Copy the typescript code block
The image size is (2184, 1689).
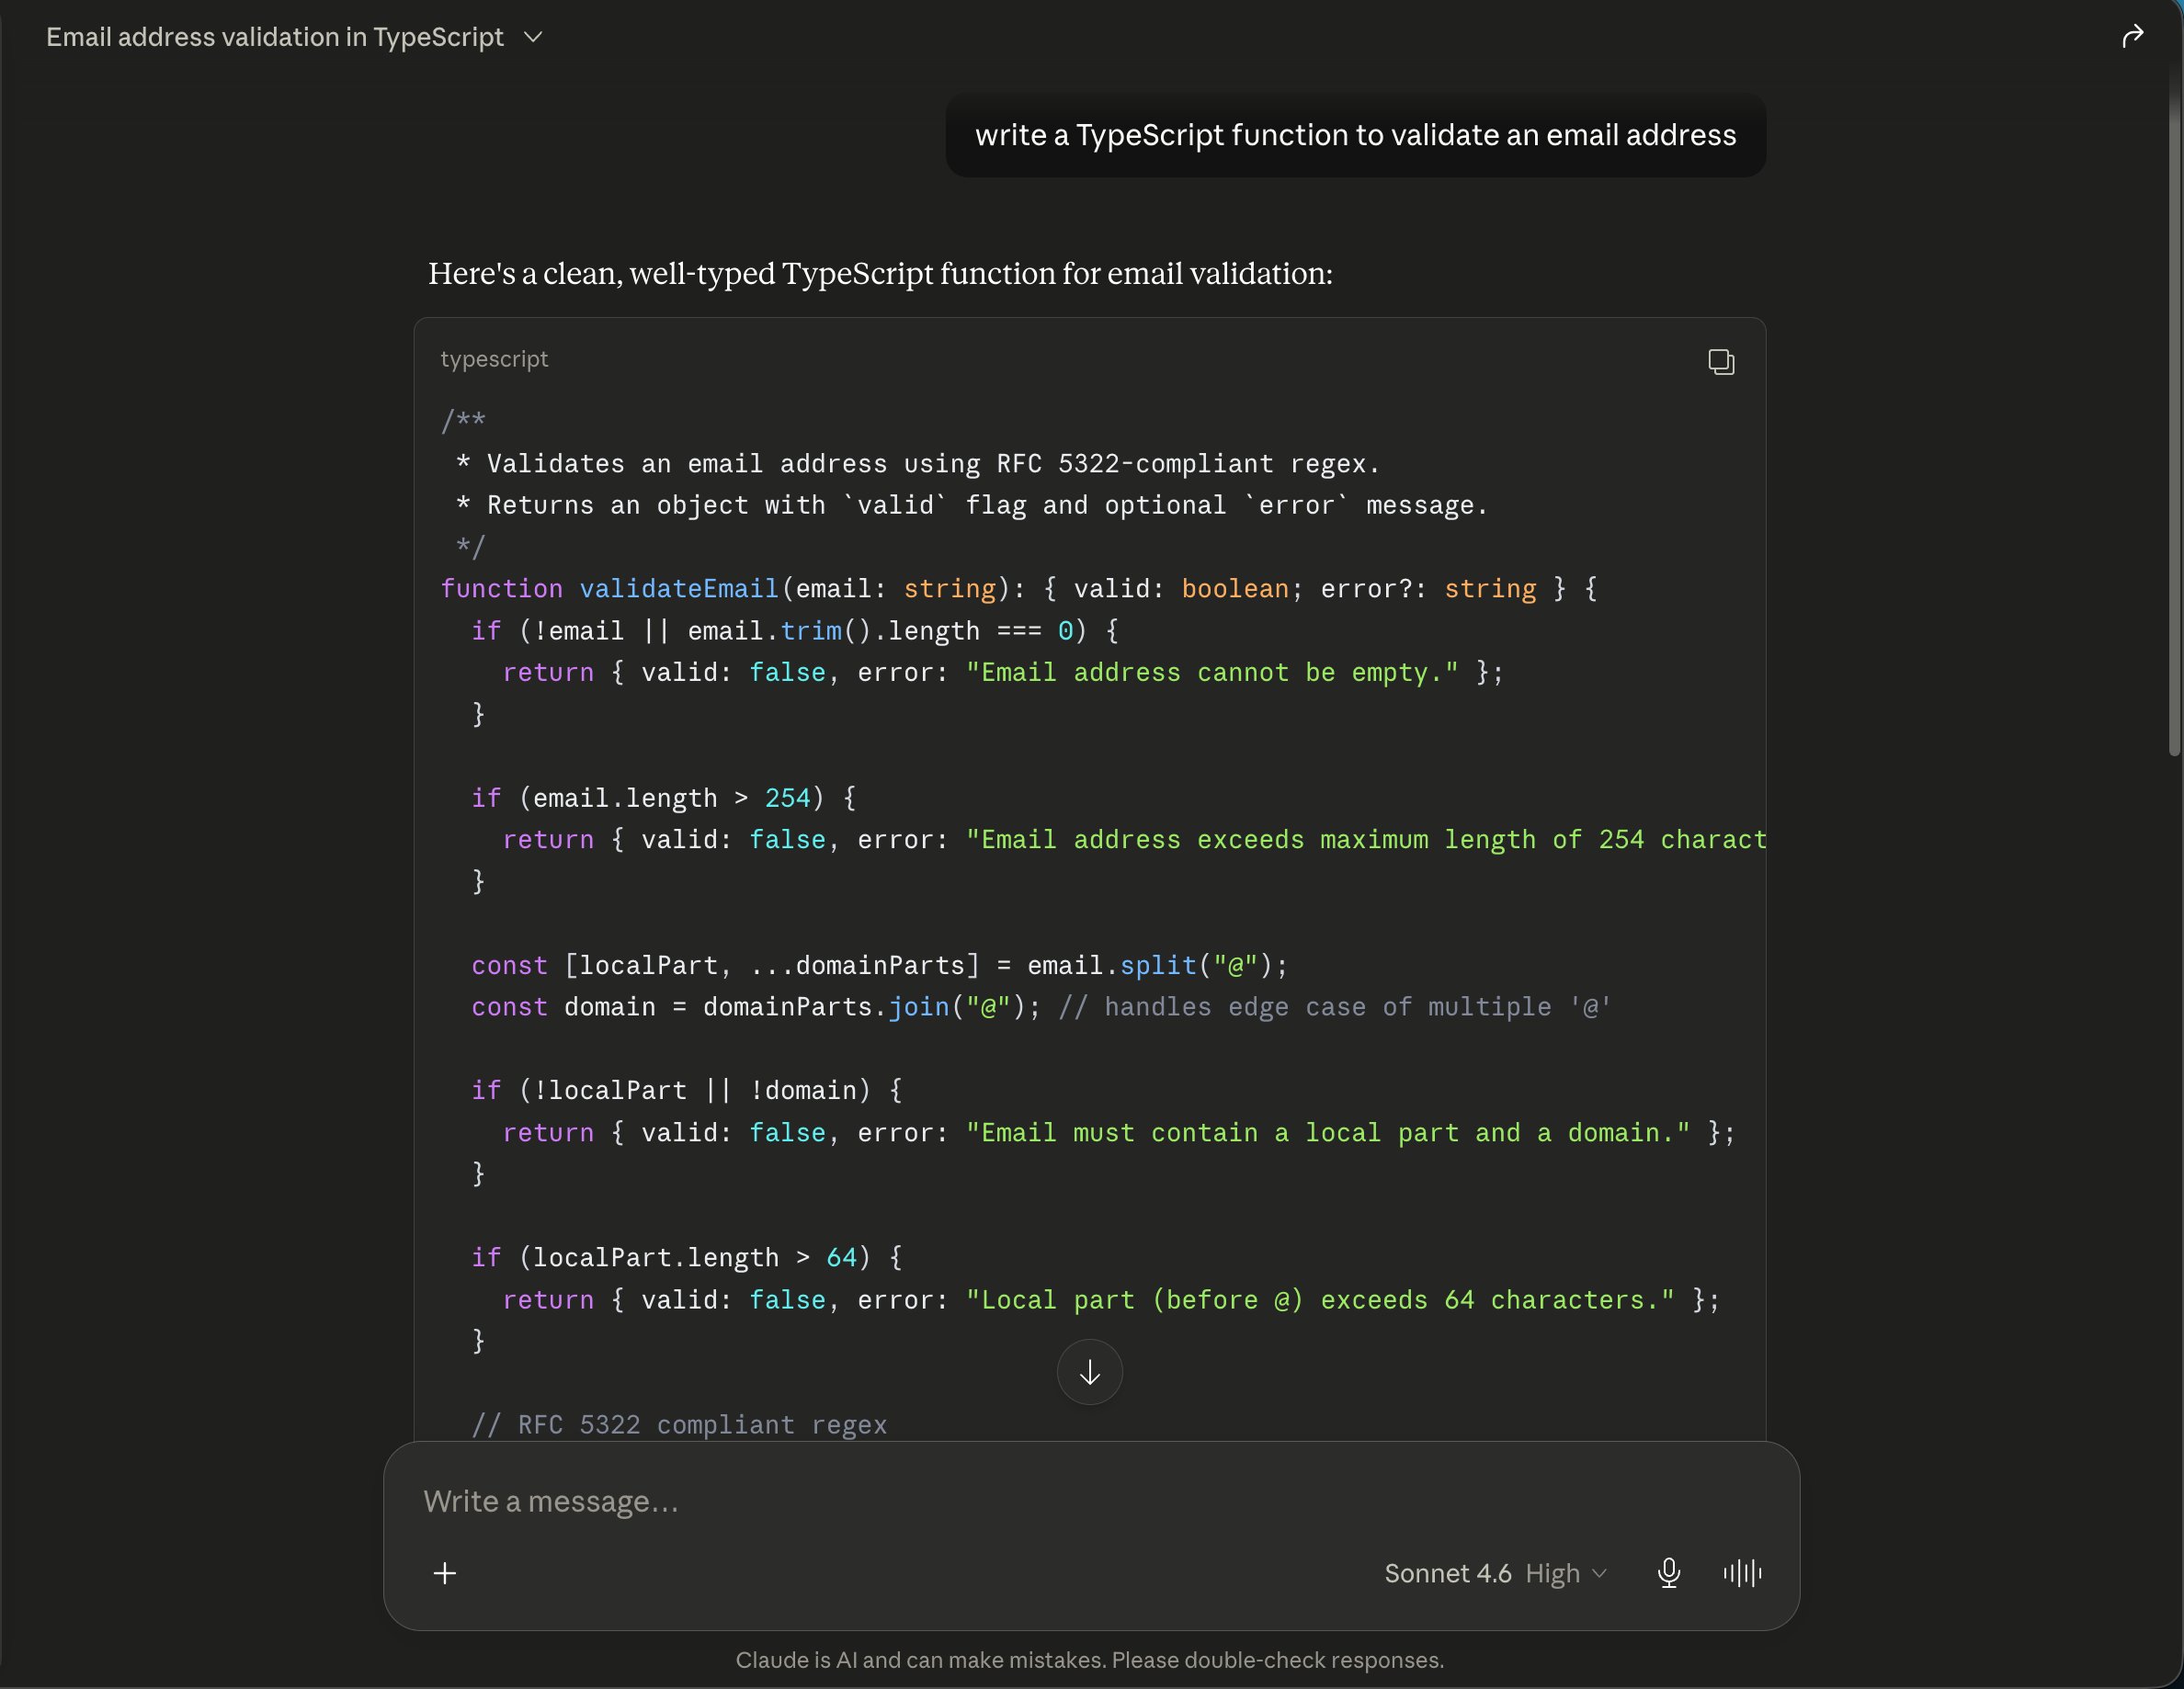[x=1720, y=361]
